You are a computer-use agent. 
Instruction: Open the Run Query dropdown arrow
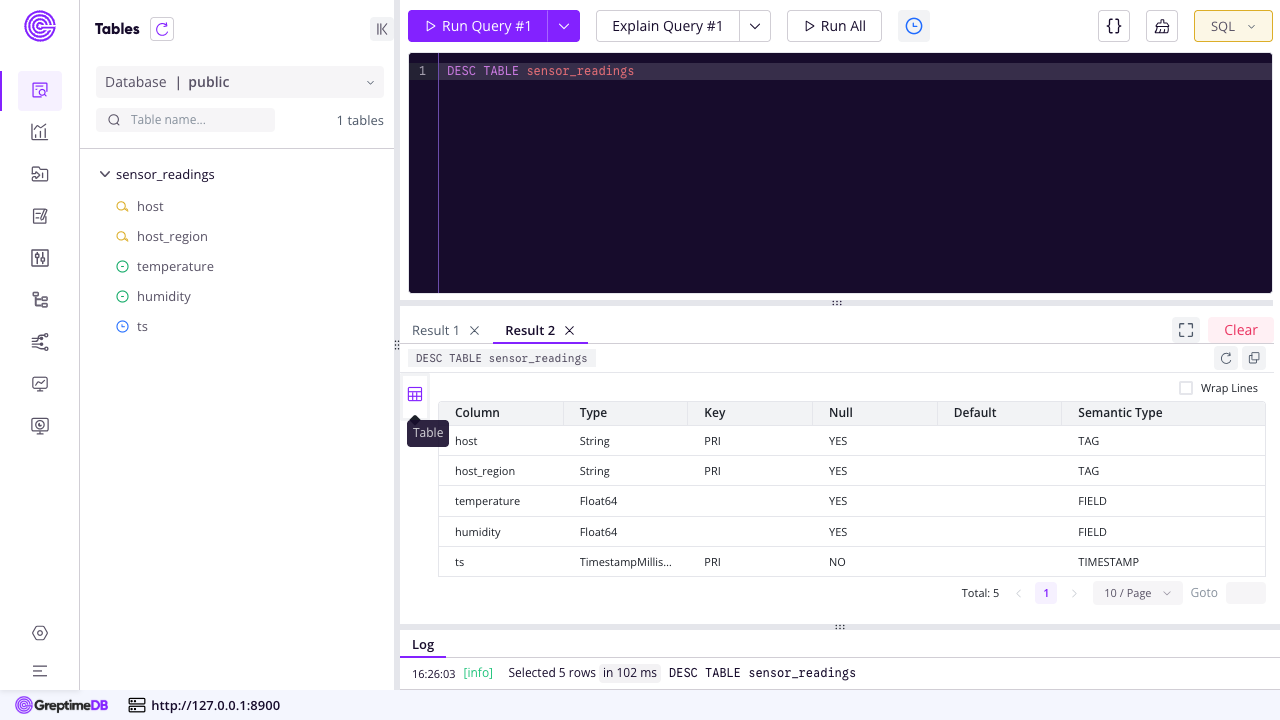pos(564,26)
